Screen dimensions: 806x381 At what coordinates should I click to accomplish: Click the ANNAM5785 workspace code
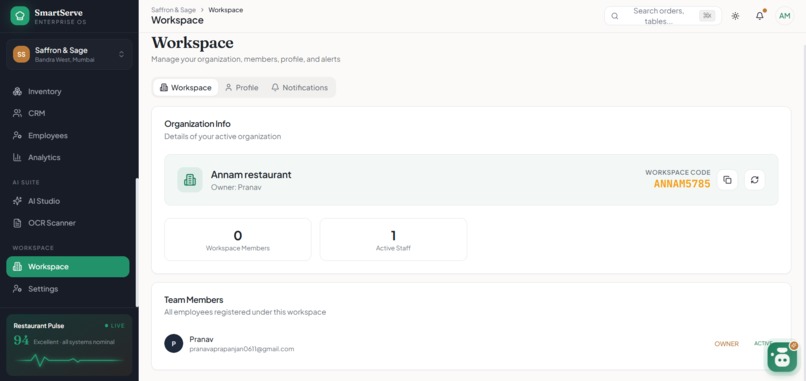pos(682,184)
